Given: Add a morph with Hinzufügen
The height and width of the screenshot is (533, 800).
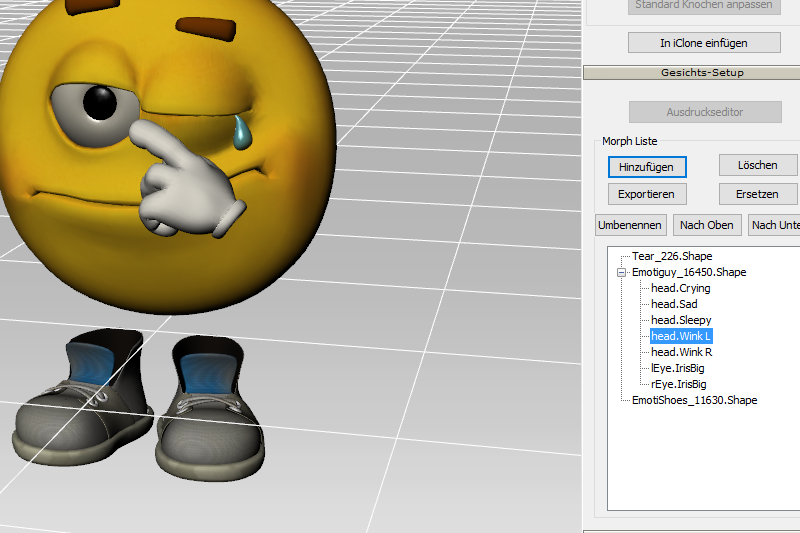Looking at the screenshot, I should click(x=647, y=167).
